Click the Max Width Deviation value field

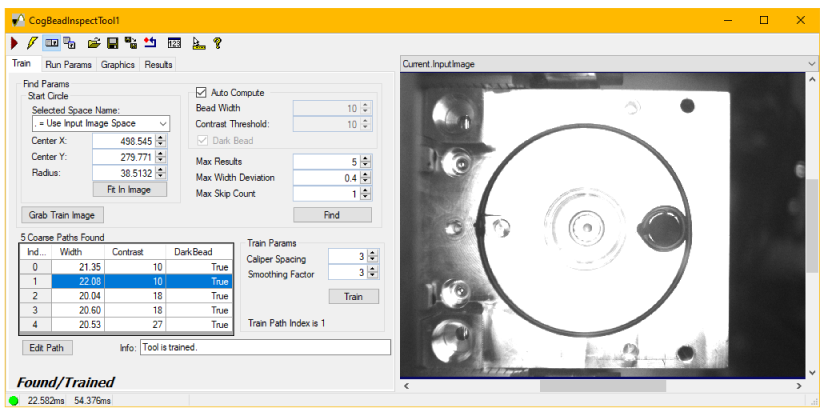click(x=327, y=178)
